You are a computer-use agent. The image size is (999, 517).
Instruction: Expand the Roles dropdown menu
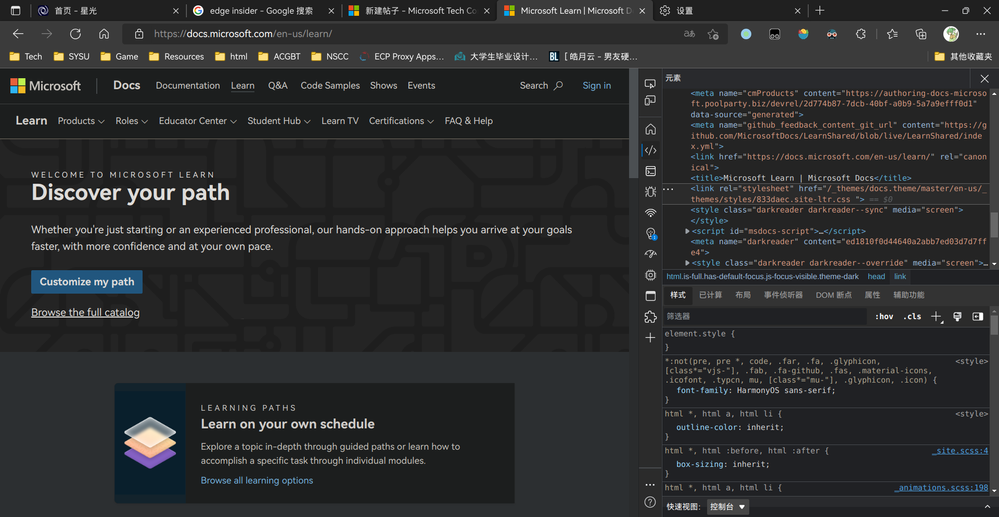tap(131, 120)
